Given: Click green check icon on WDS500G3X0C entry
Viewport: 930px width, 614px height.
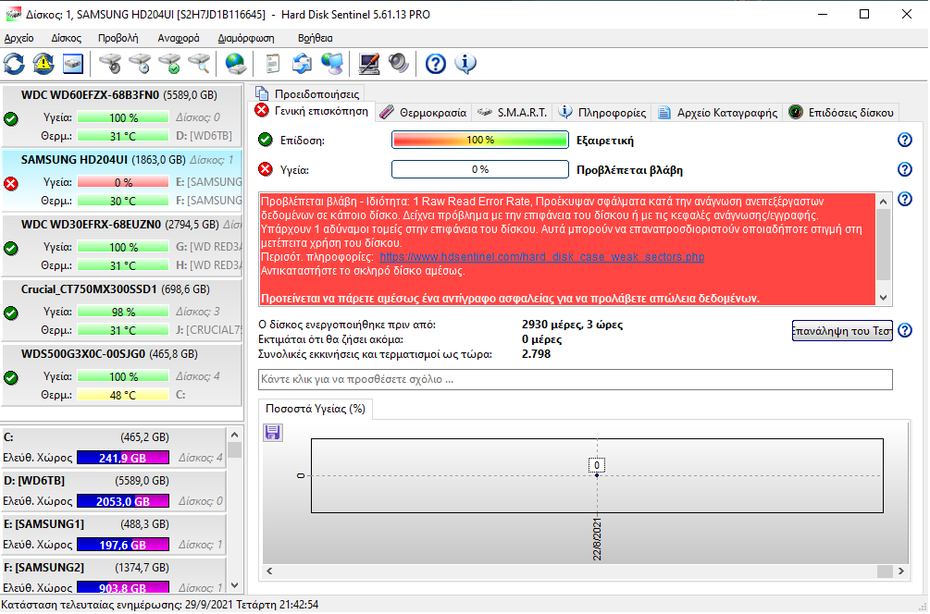Looking at the screenshot, I should coord(11,378).
